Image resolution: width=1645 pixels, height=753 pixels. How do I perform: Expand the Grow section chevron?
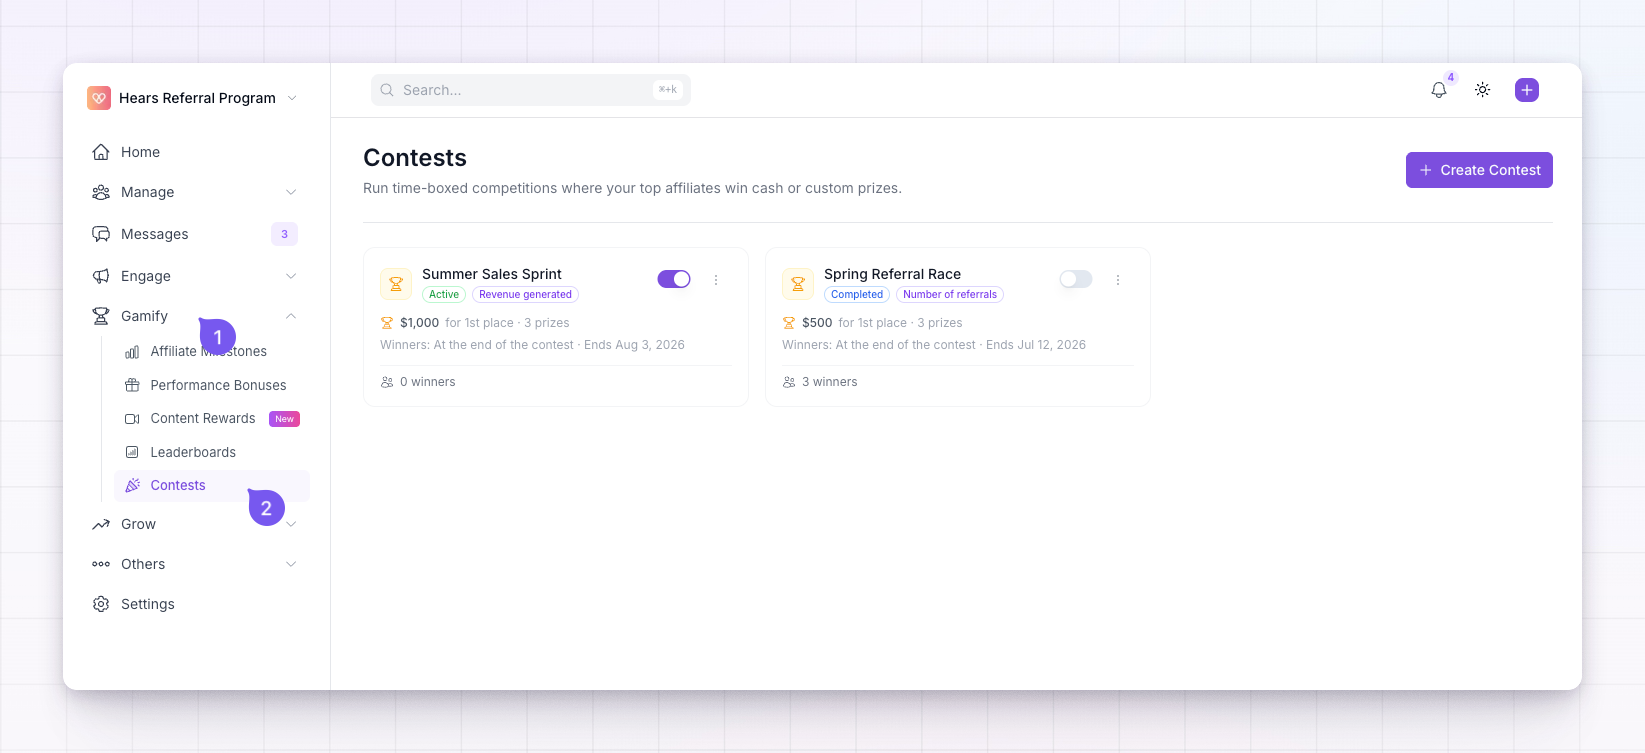291,524
